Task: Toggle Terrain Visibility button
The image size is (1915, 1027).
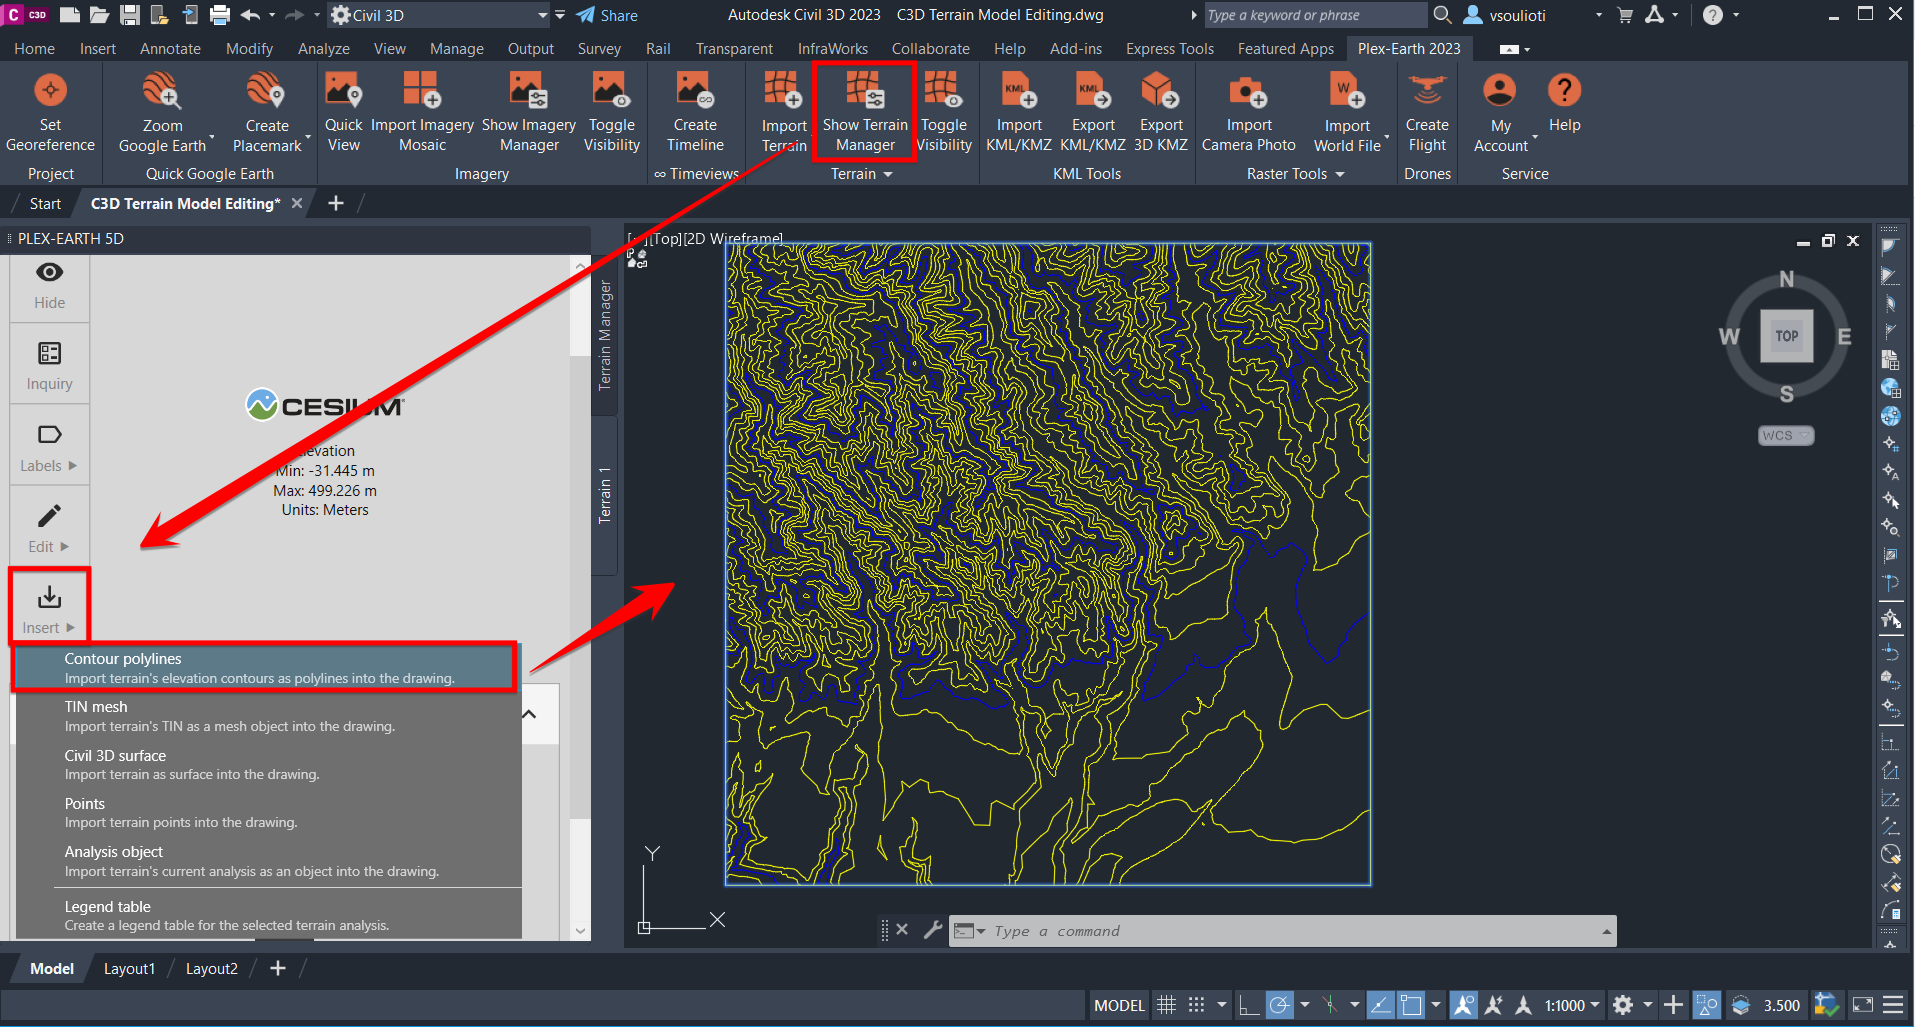Action: pos(943,113)
